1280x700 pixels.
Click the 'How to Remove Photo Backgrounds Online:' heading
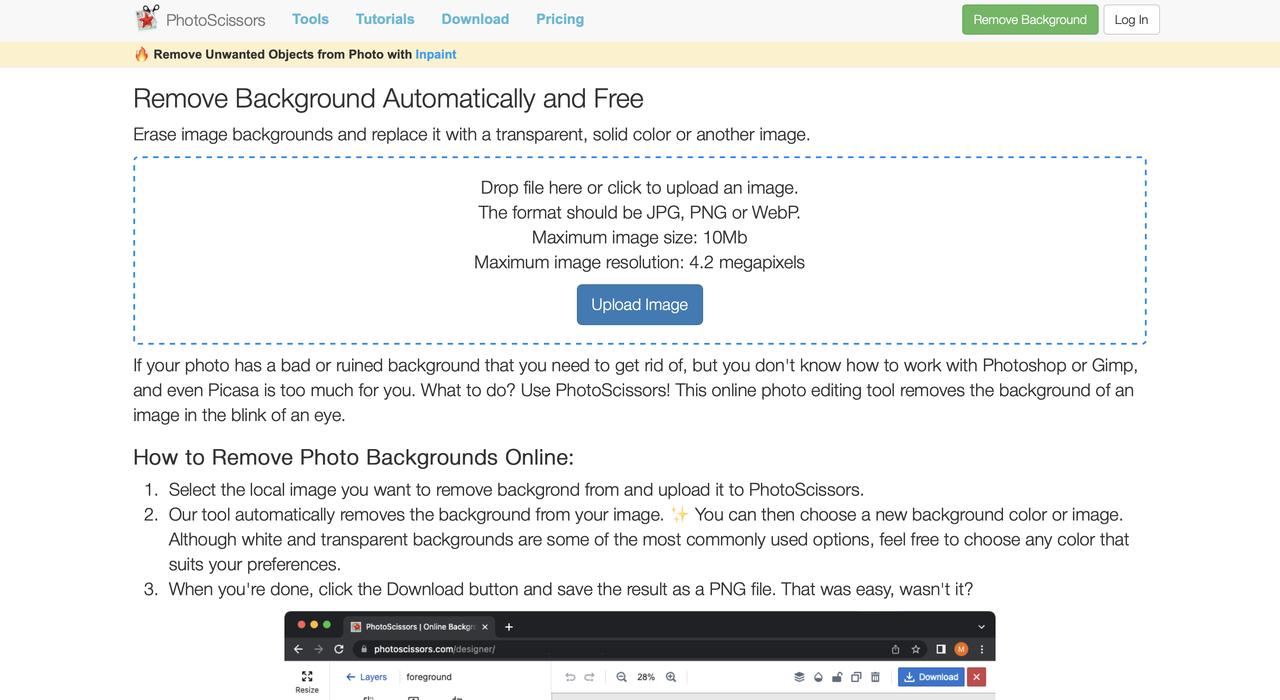pos(354,457)
